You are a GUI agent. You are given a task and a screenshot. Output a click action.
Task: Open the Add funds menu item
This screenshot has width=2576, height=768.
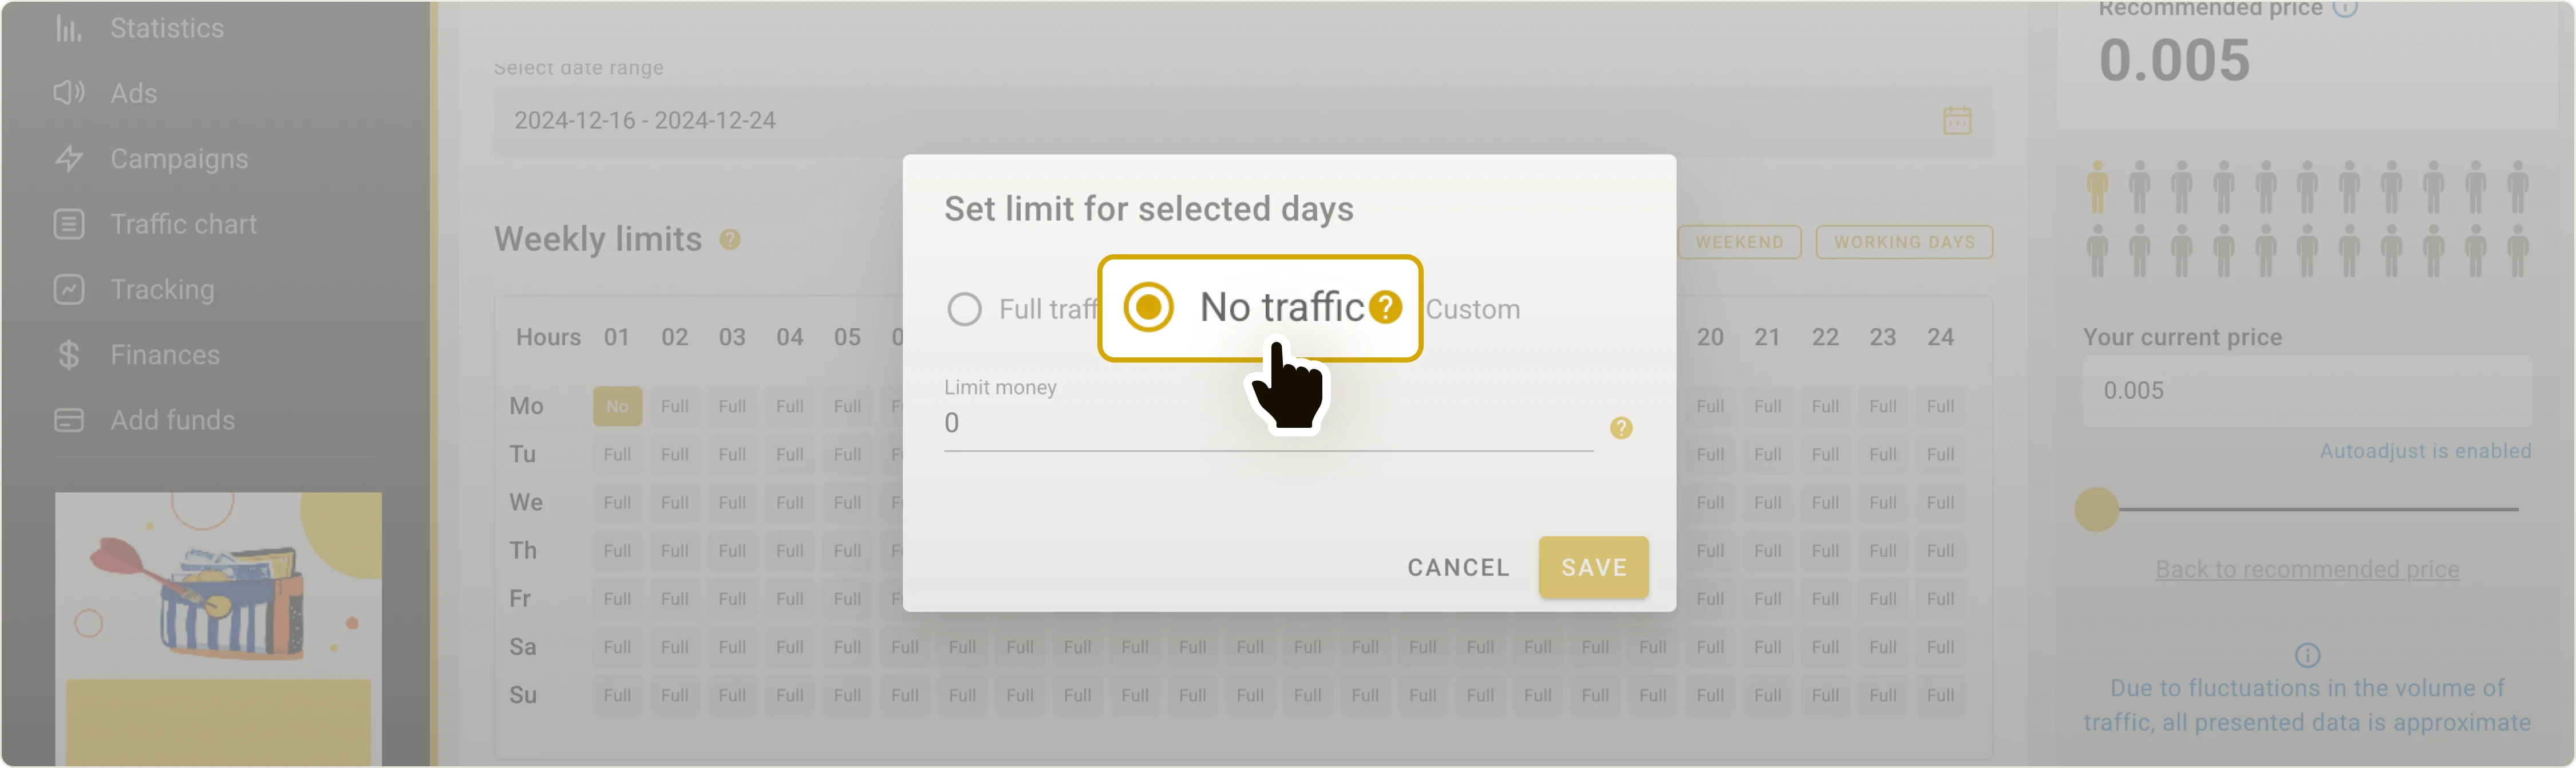tap(172, 420)
